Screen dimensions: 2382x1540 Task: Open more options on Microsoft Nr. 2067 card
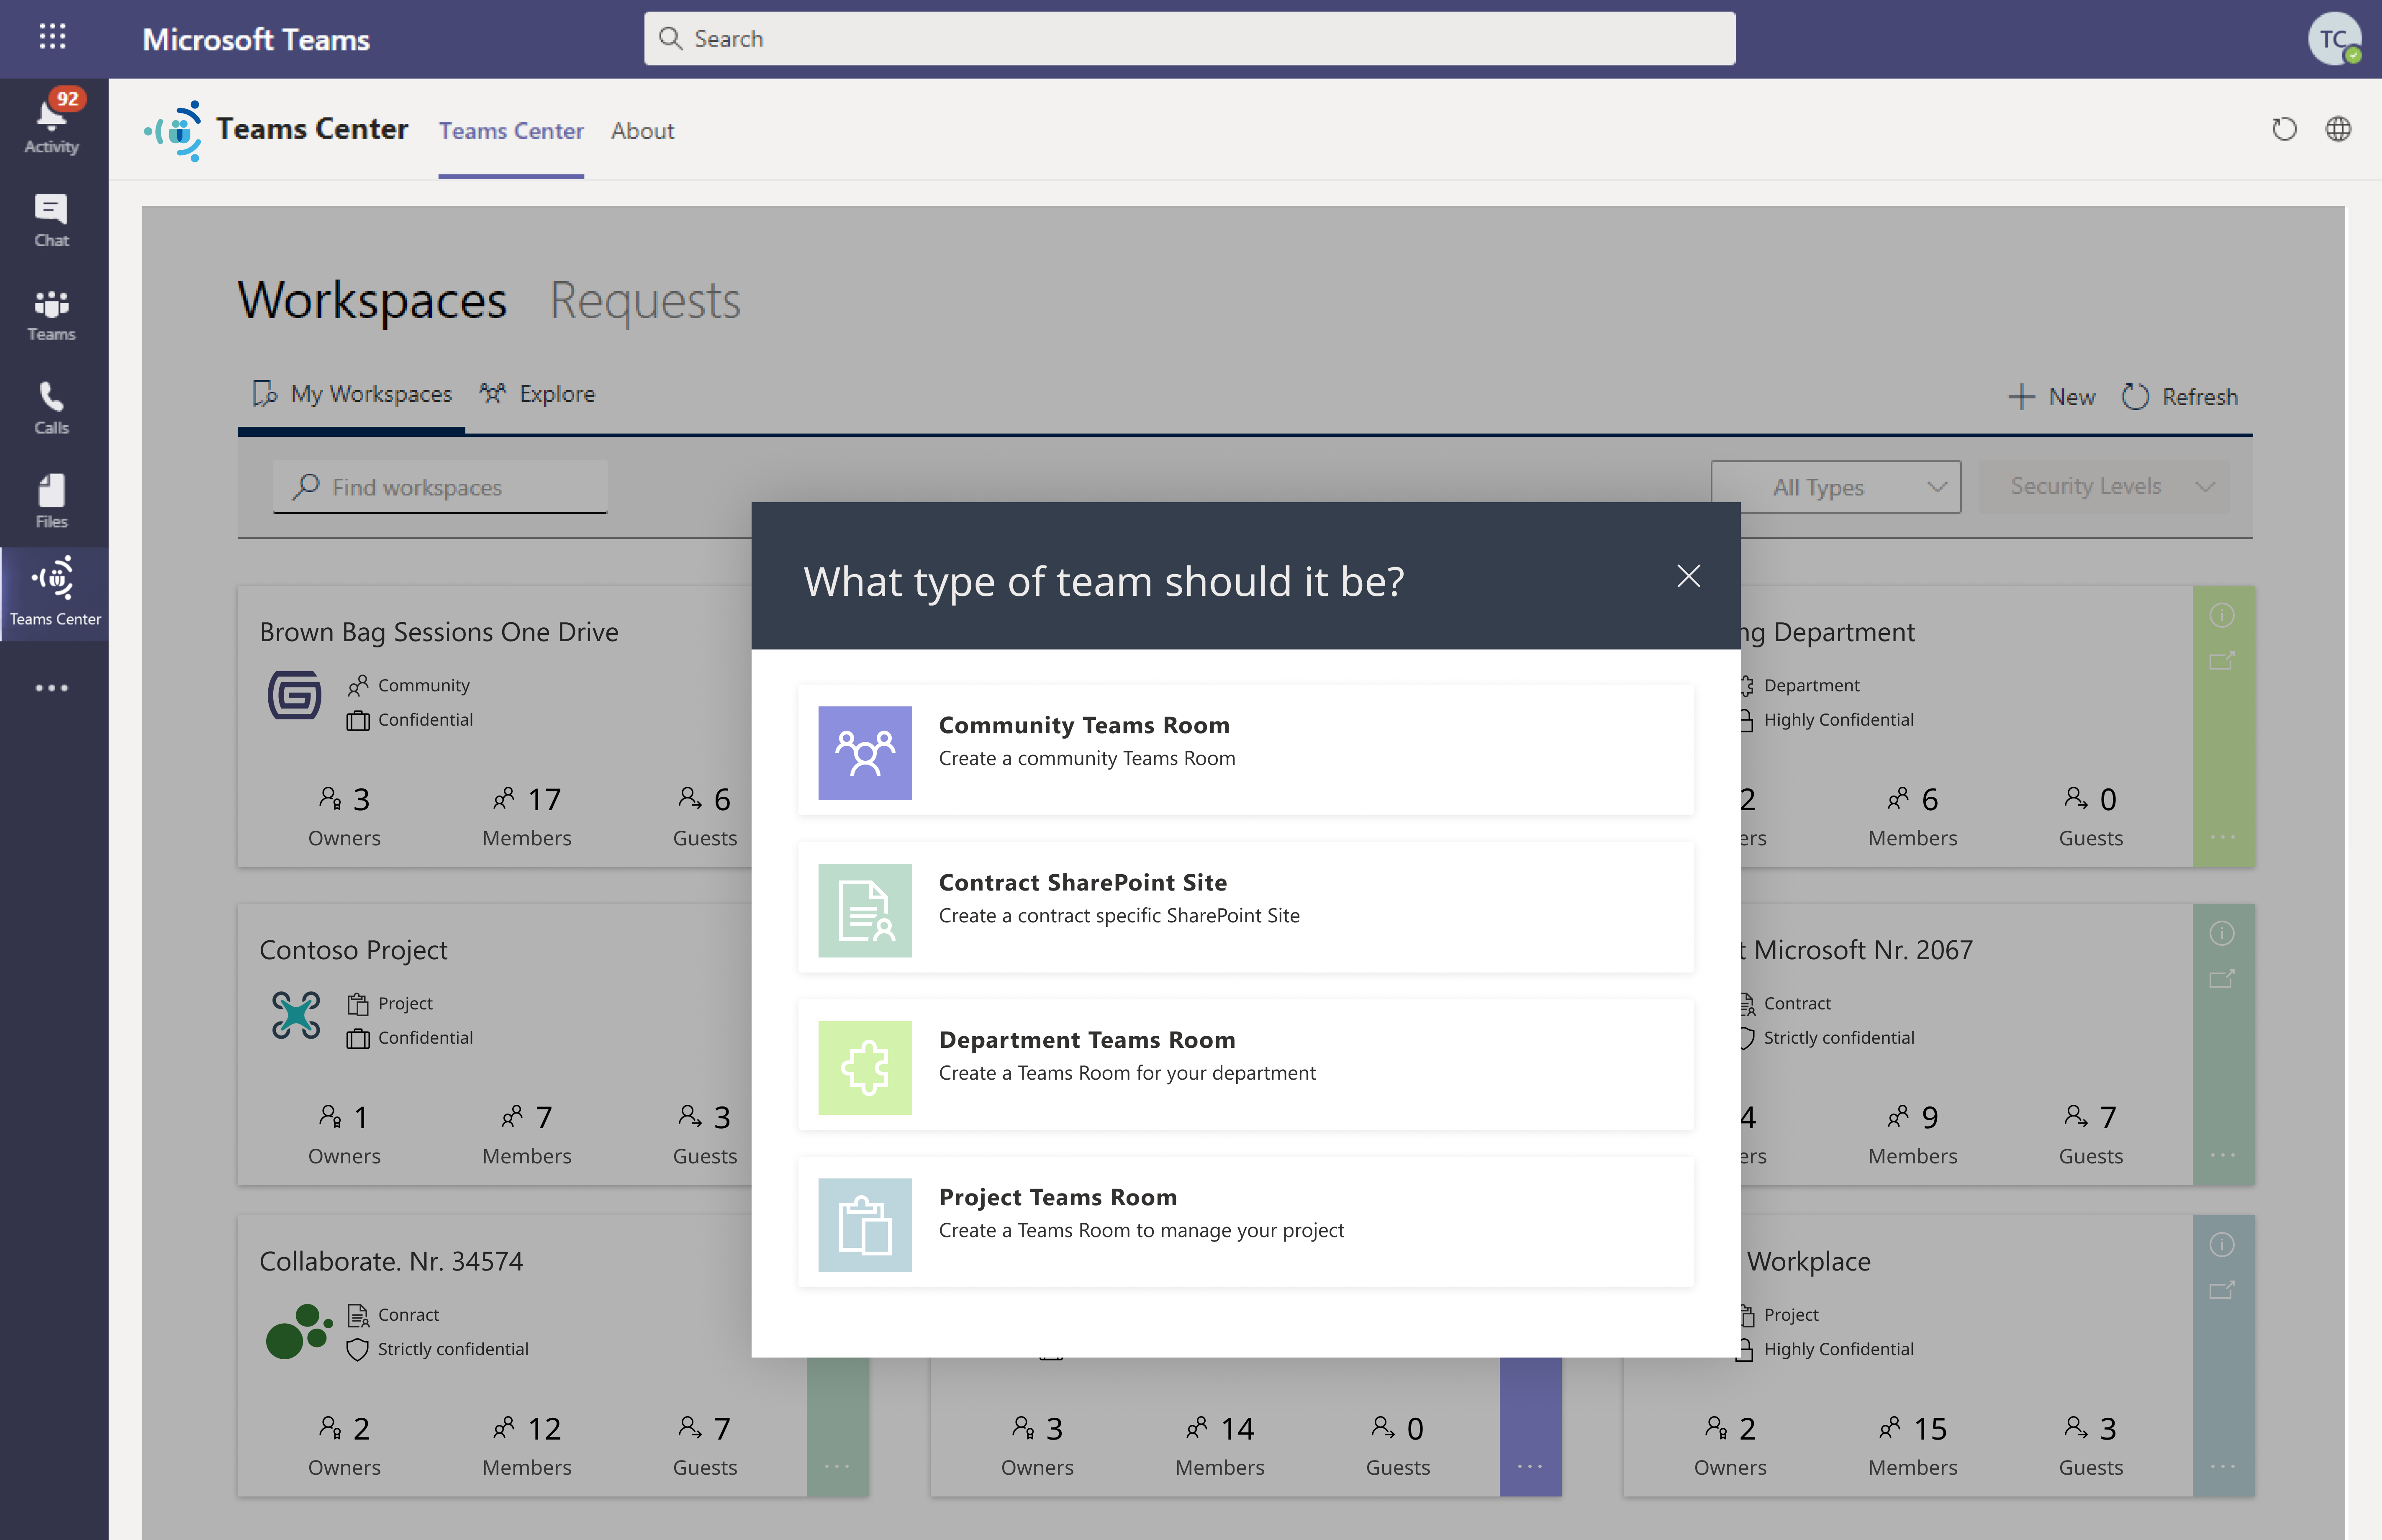click(x=2222, y=1155)
